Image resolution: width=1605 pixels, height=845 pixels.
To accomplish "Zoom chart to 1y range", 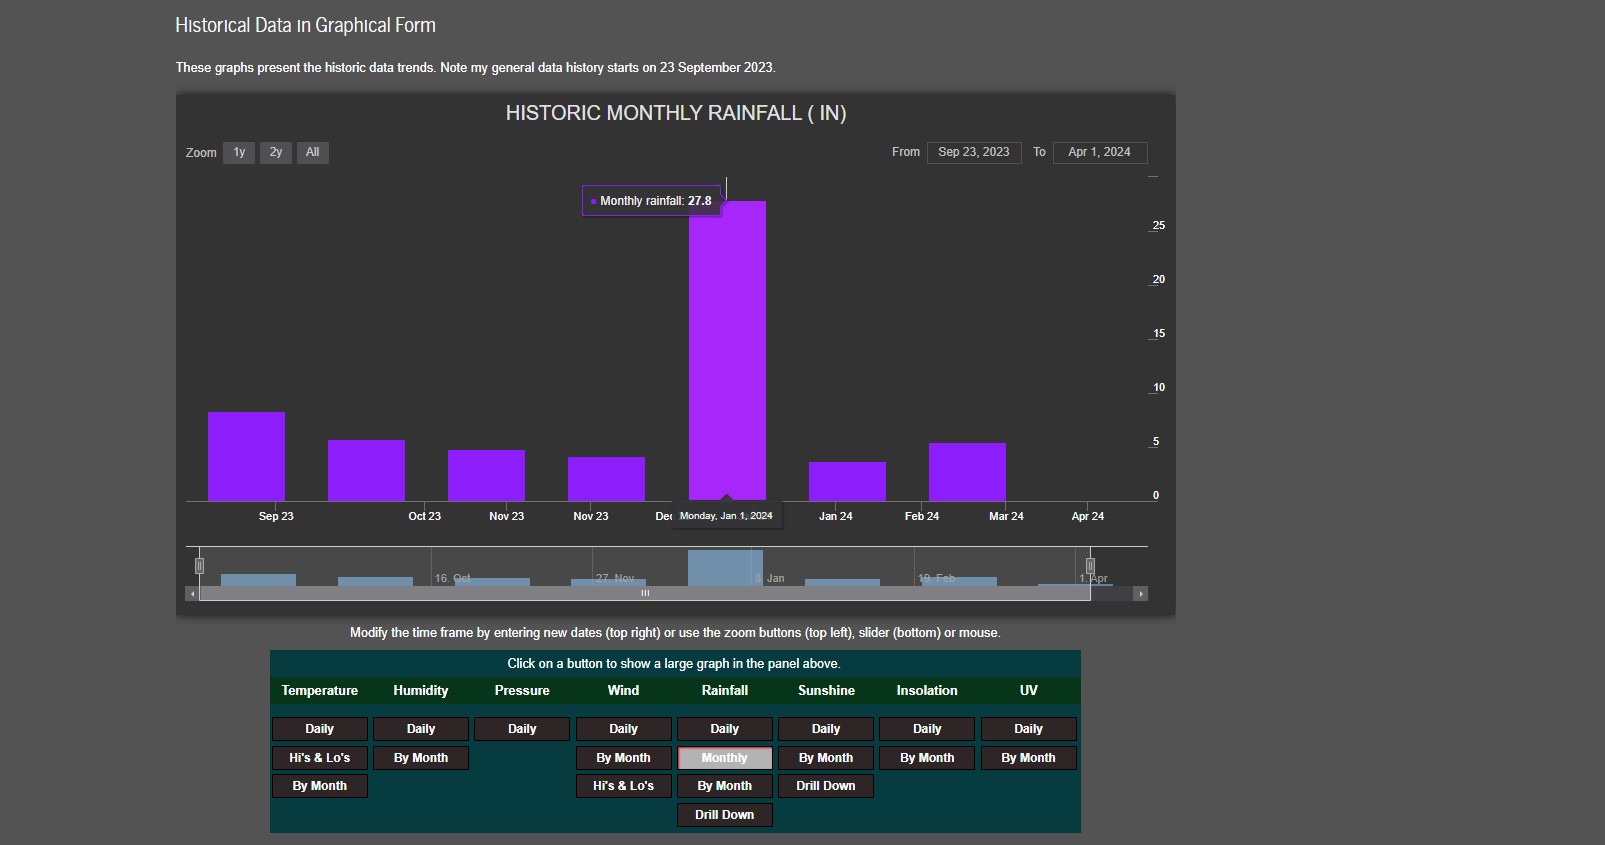I will (x=239, y=152).
